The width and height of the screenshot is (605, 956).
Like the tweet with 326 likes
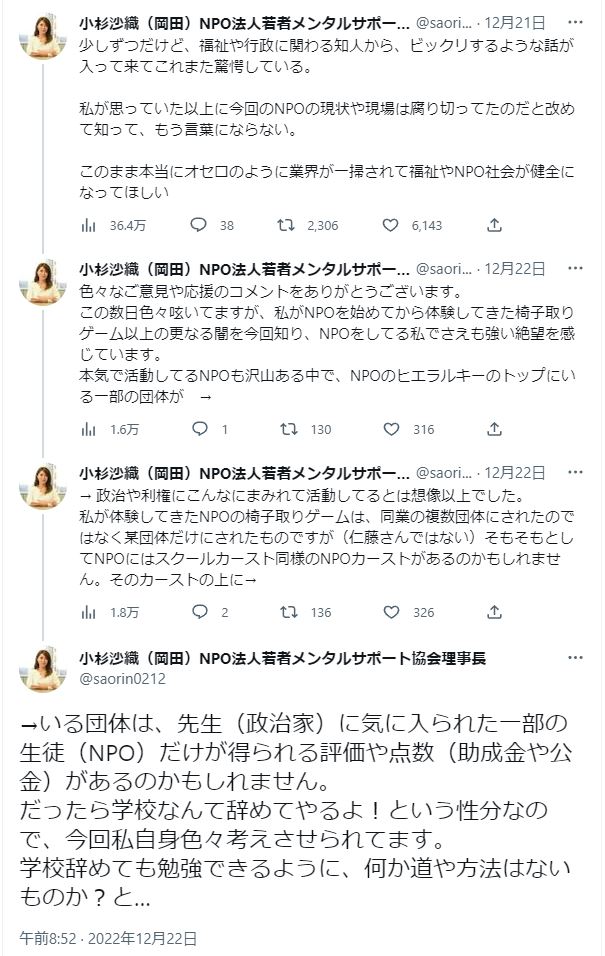pos(392,612)
